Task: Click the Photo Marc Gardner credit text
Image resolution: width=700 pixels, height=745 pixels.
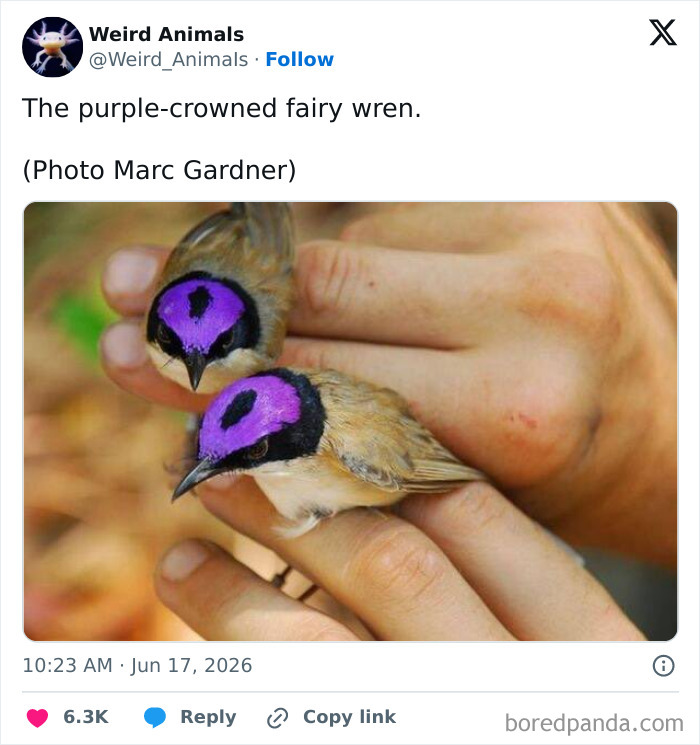Action: coord(159,170)
